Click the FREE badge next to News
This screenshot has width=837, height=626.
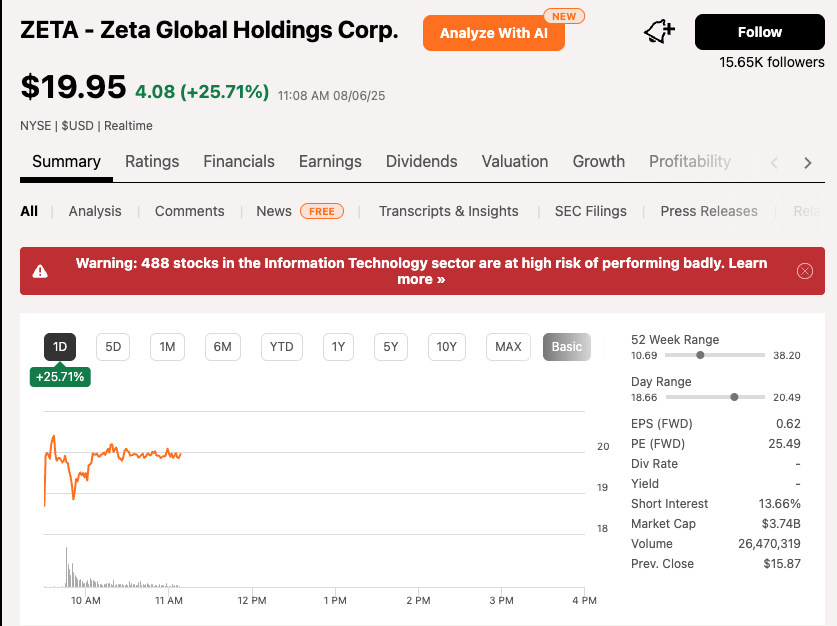pyautogui.click(x=322, y=211)
